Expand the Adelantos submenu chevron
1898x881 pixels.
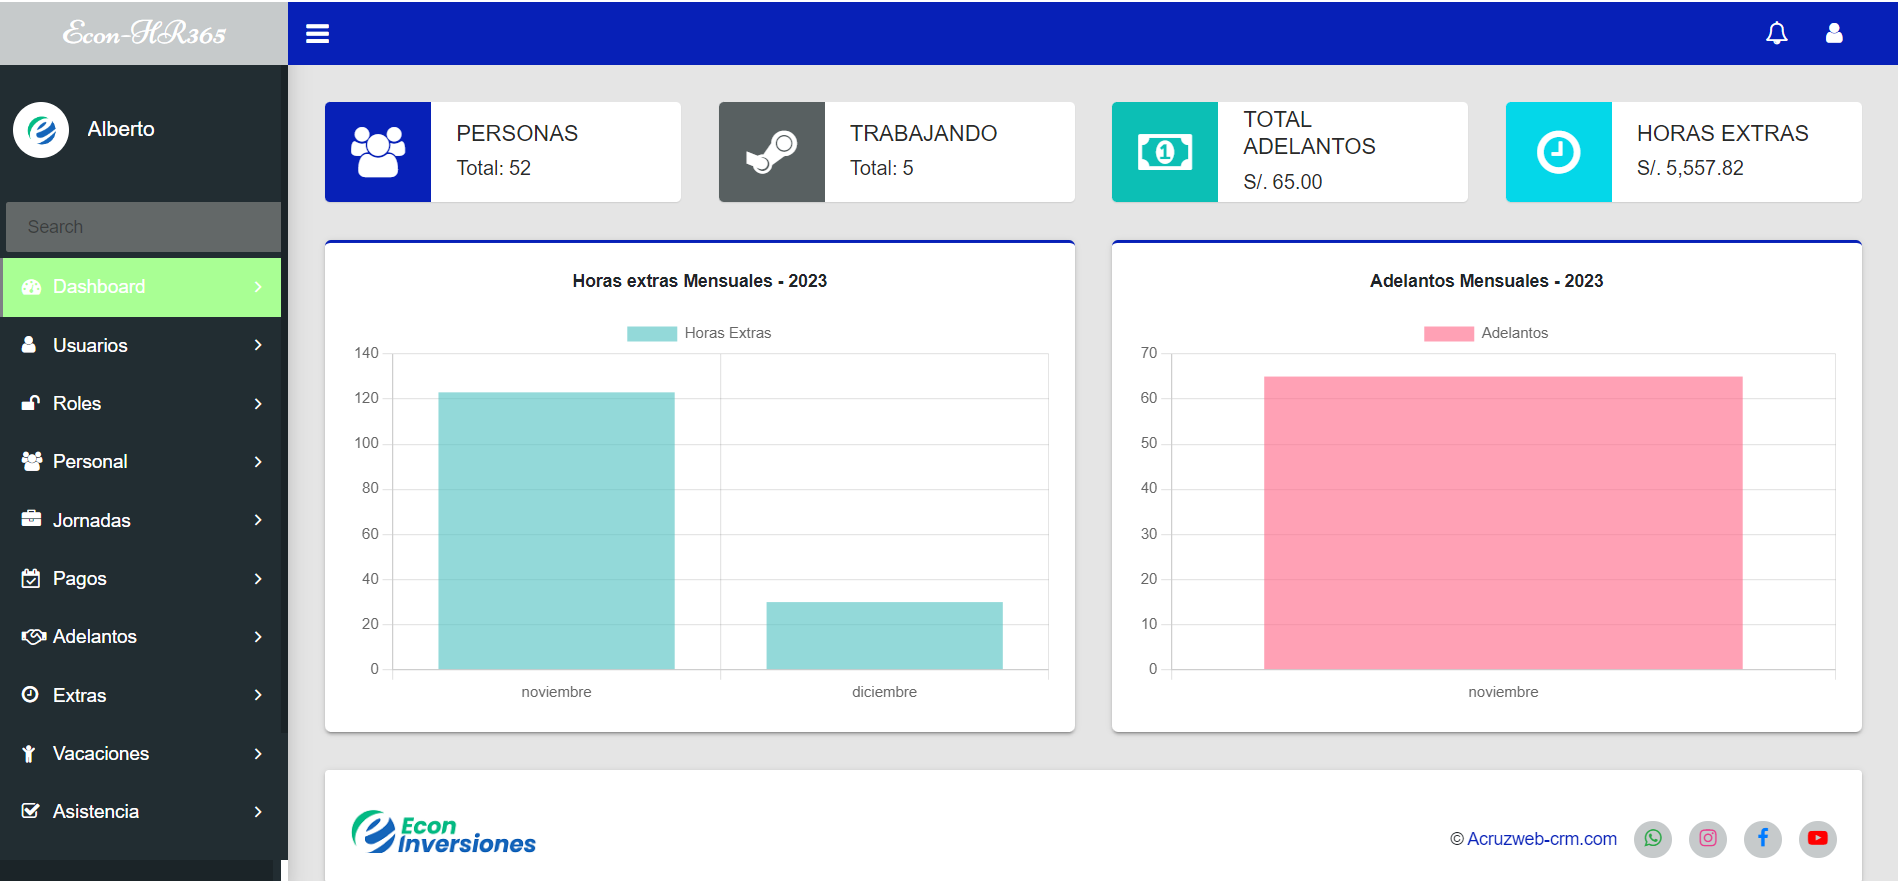[x=258, y=636]
